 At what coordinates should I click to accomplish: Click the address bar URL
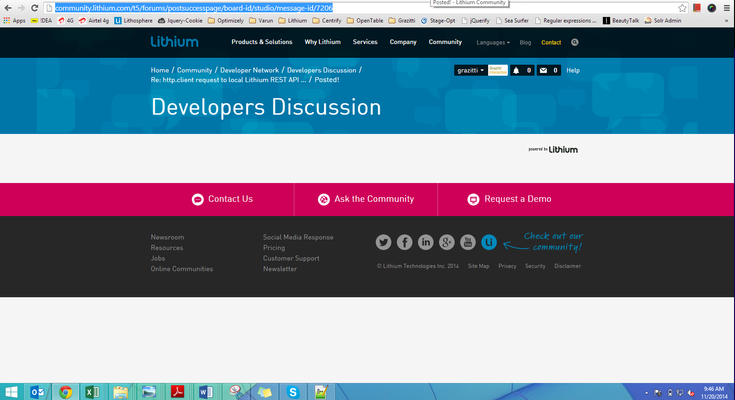pyautogui.click(x=194, y=8)
